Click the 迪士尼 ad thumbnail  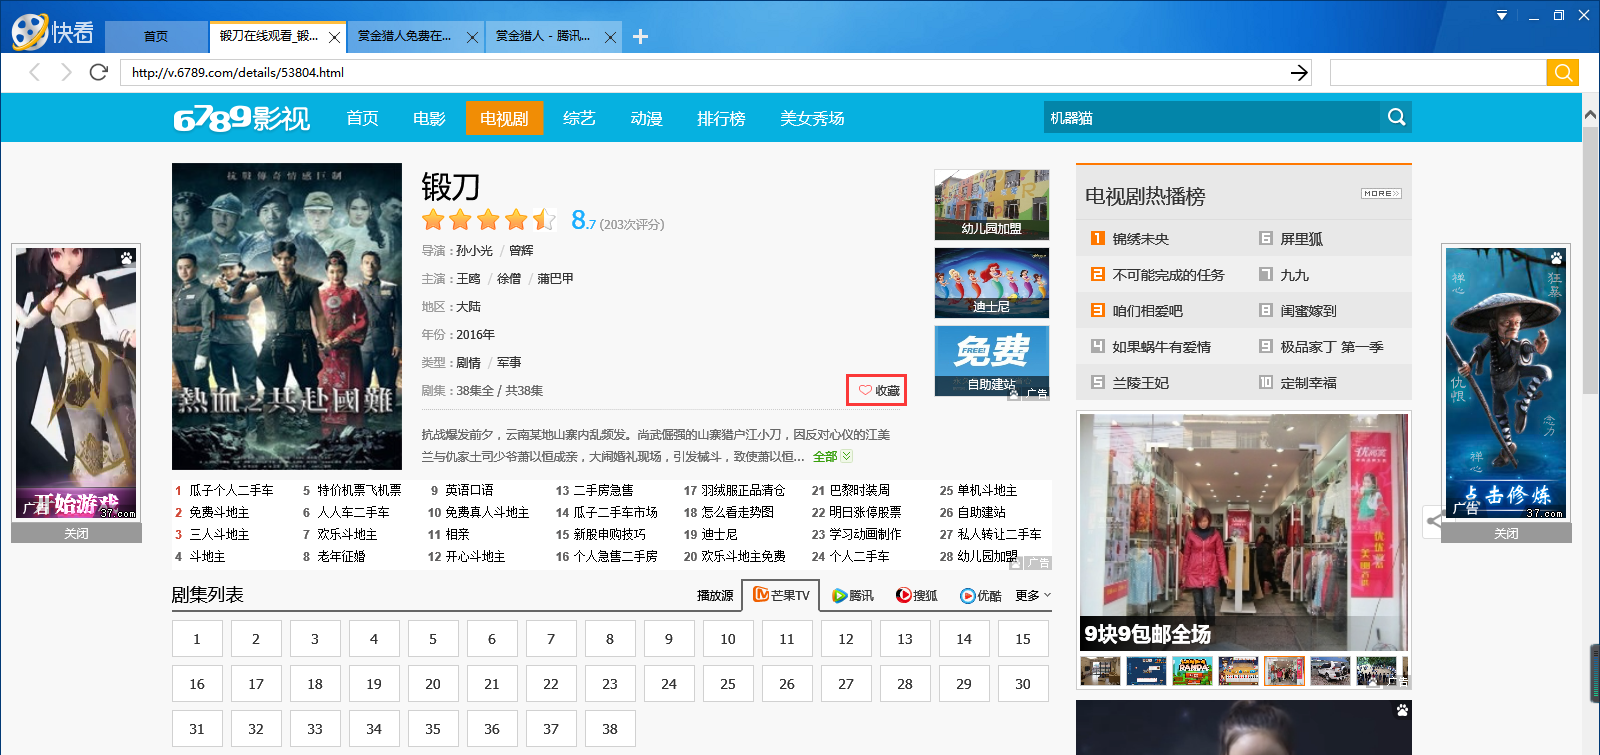992,283
